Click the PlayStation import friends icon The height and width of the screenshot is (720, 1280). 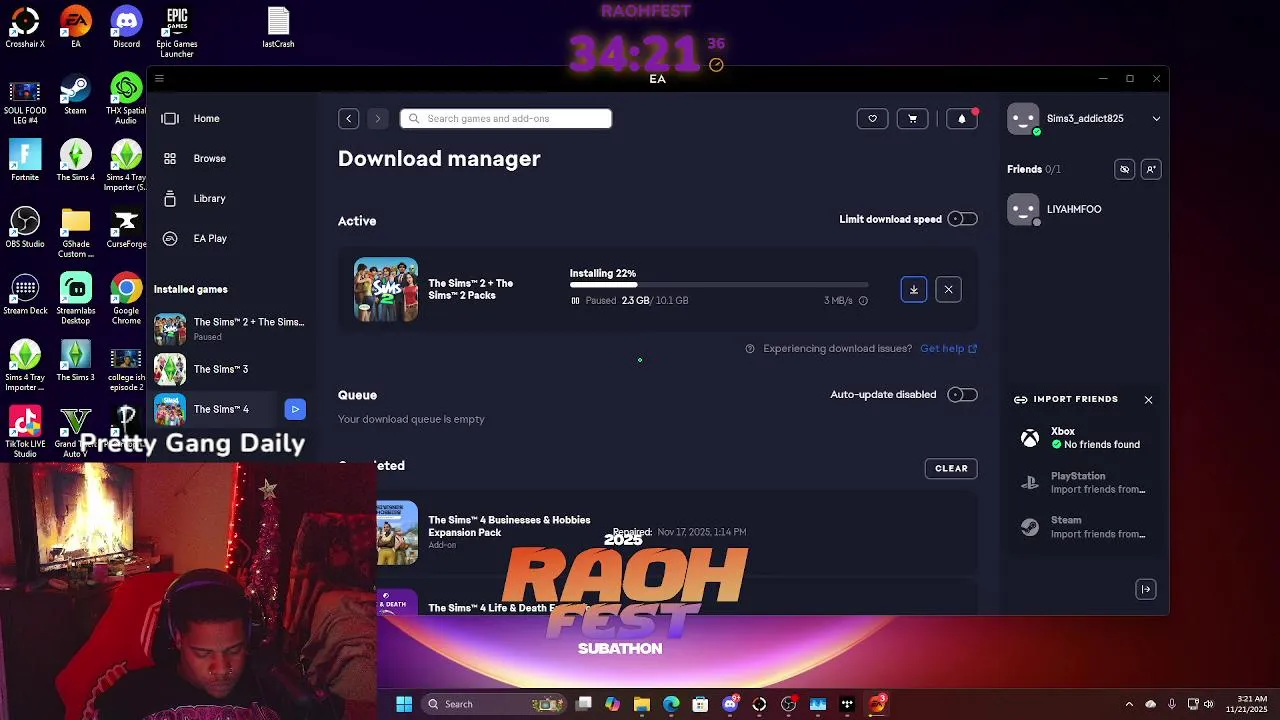point(1029,483)
